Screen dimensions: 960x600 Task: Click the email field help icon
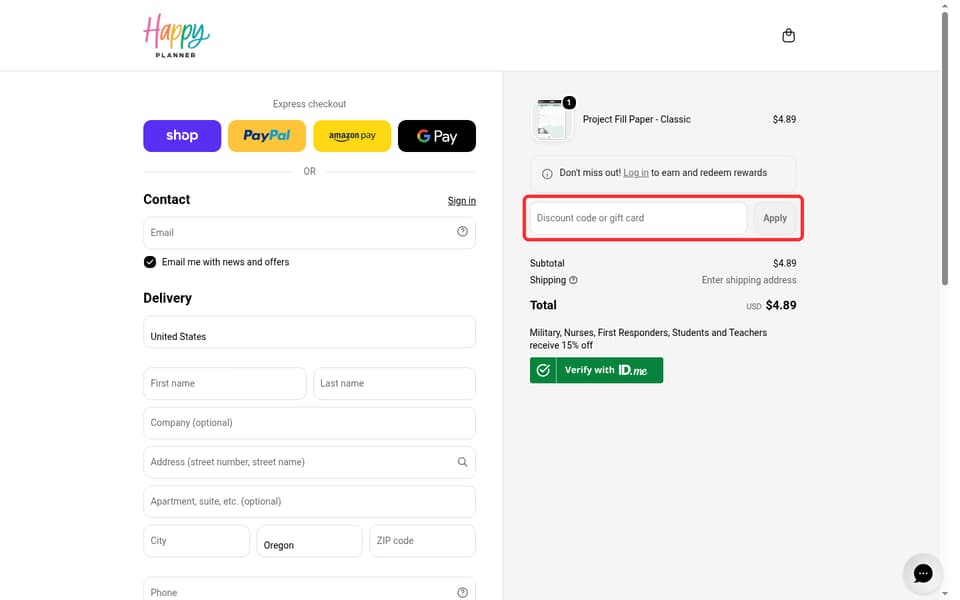(x=462, y=231)
